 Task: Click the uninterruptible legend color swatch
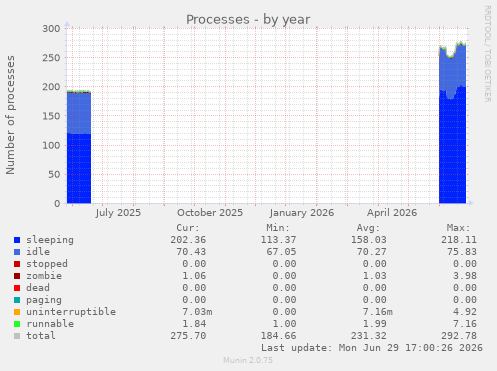[17, 312]
